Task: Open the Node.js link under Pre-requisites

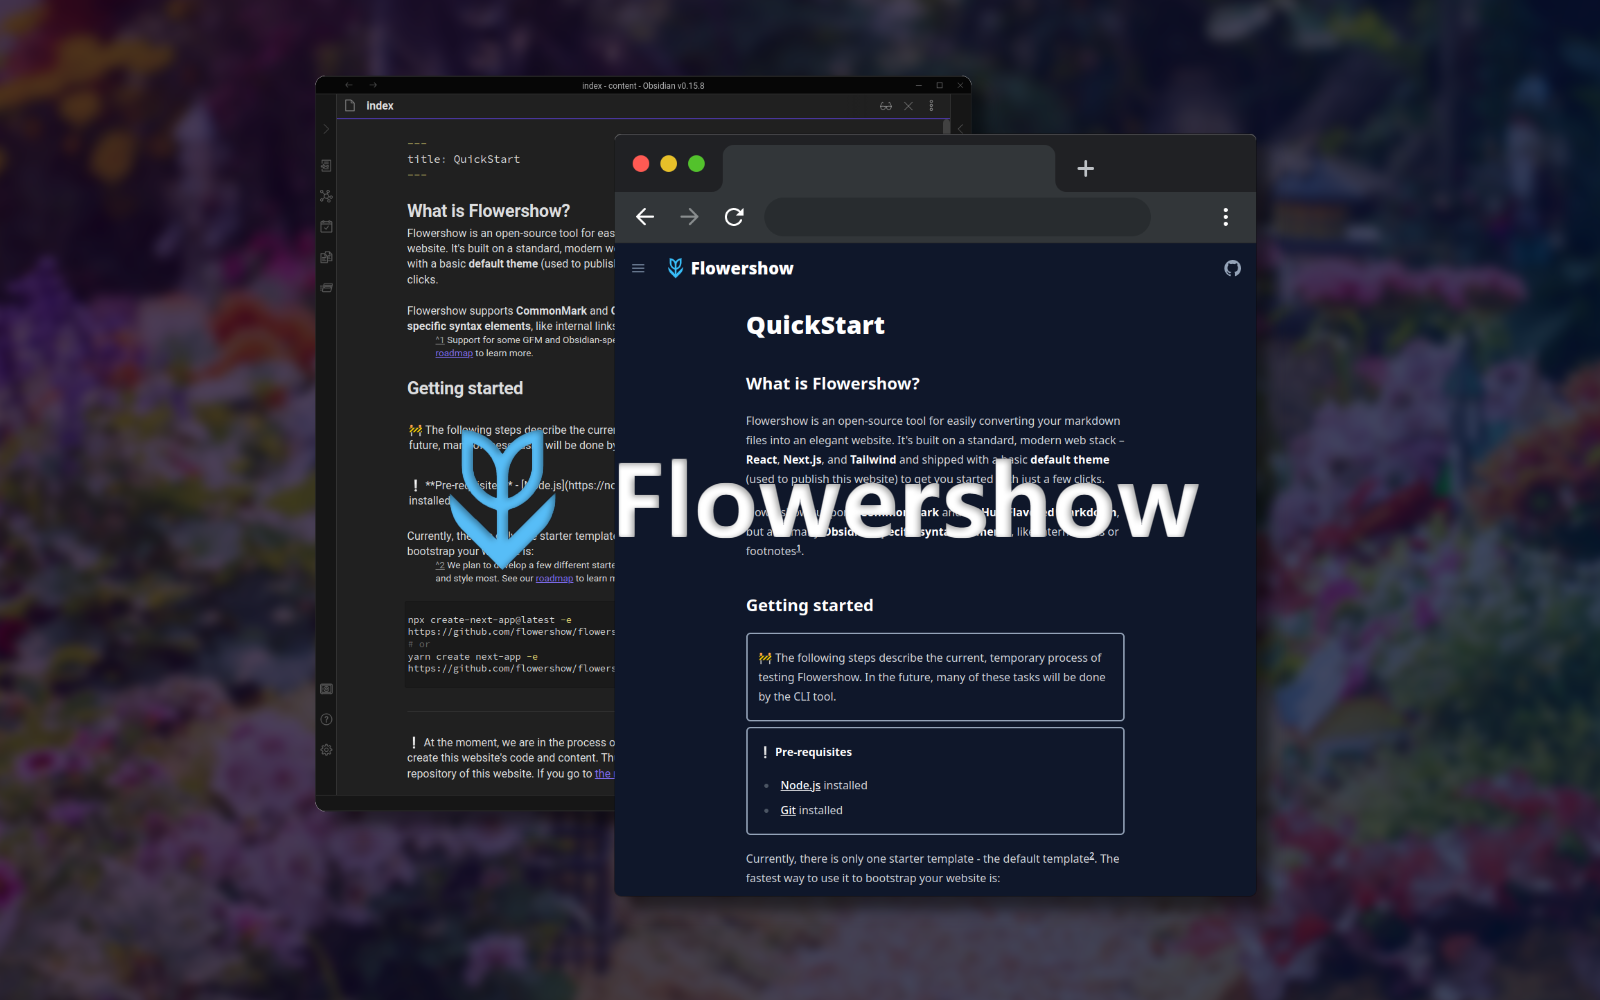Action: [799, 785]
